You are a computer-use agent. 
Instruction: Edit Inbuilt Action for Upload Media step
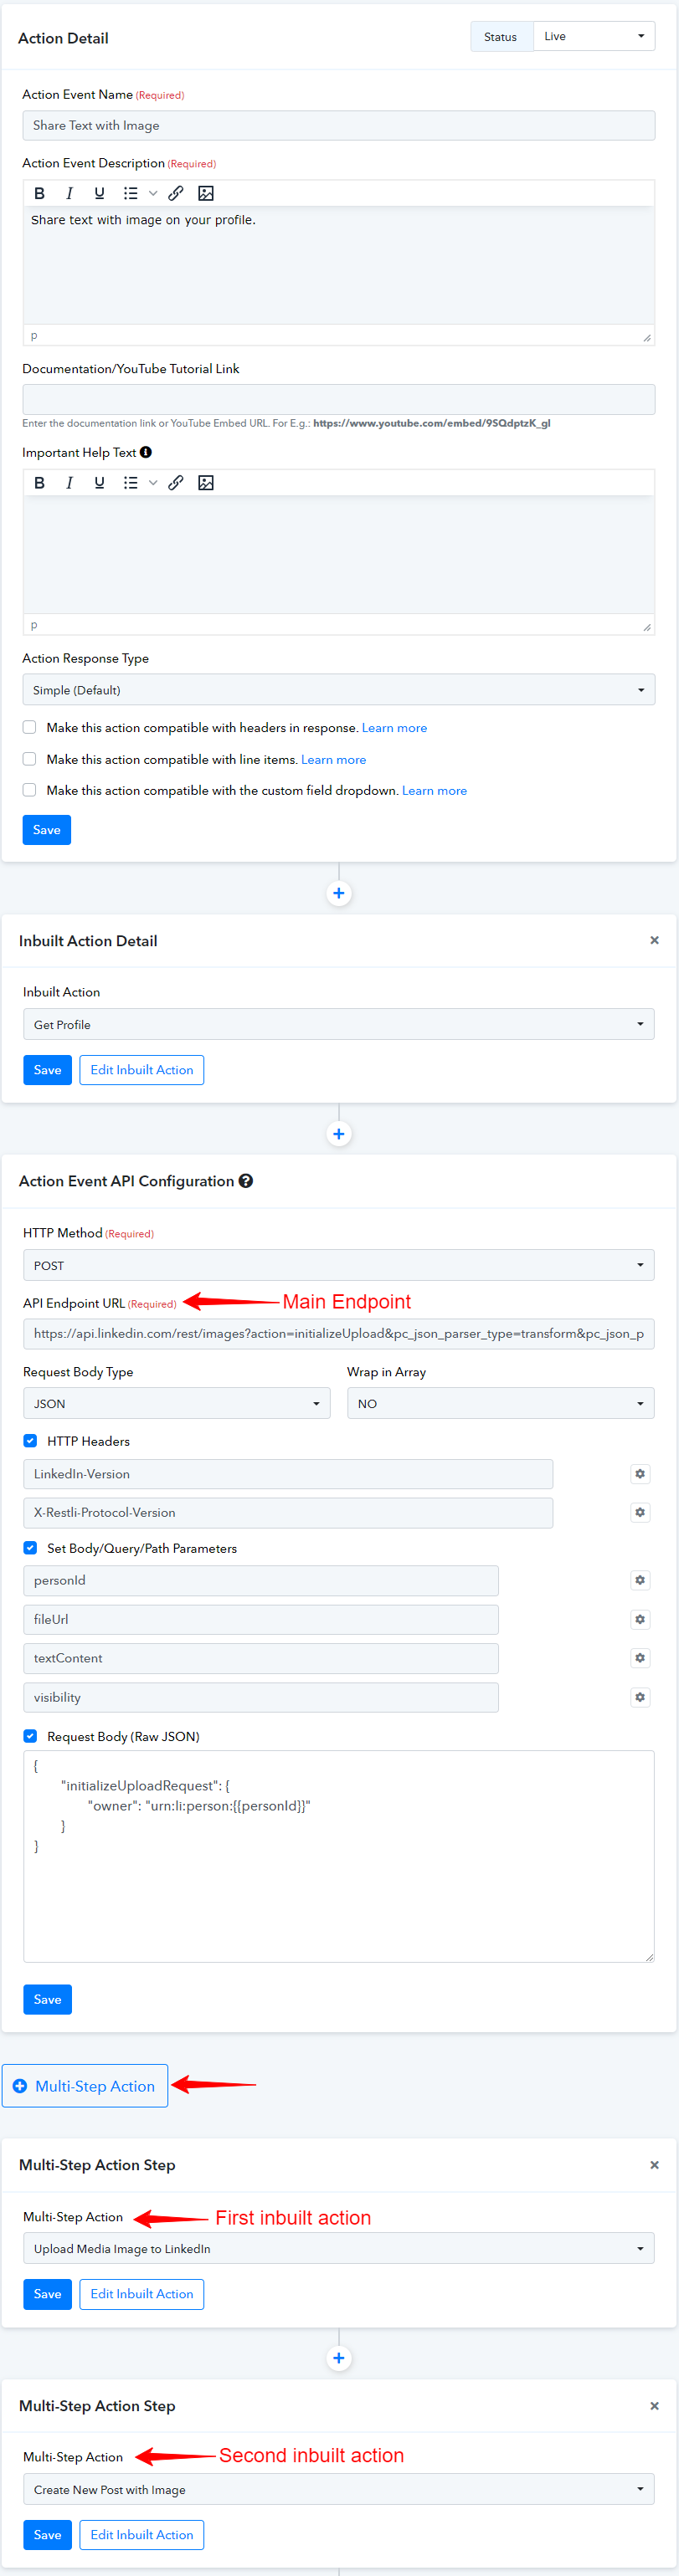click(x=142, y=2294)
